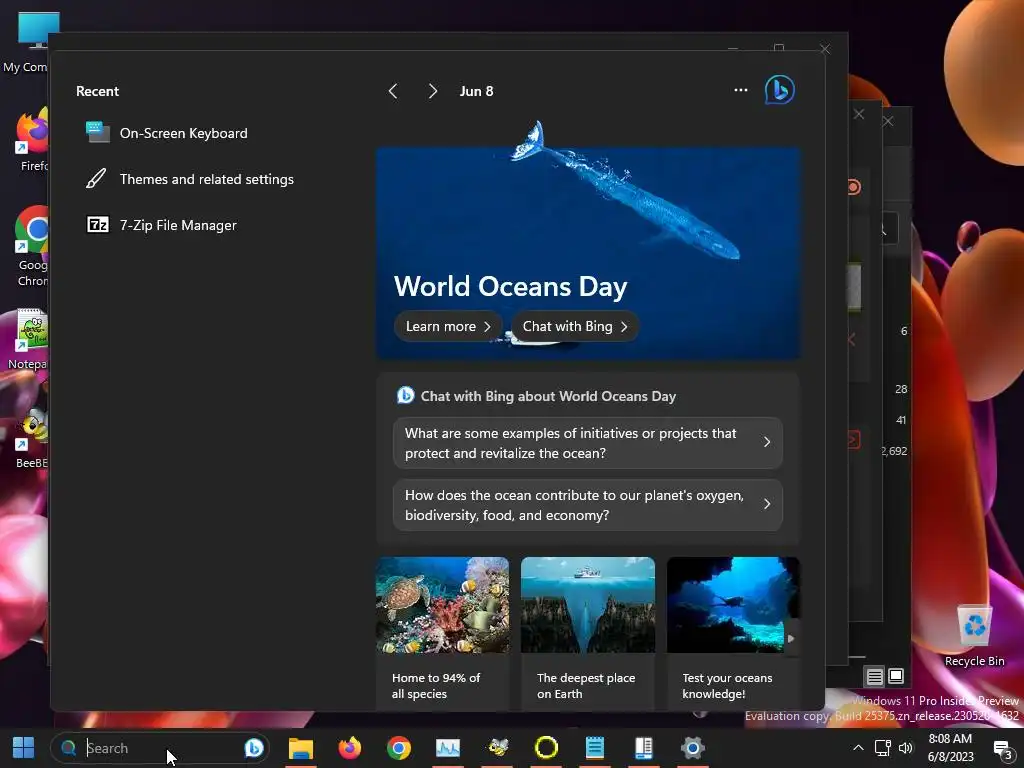Open the resource monitor graph taskbar icon
Screen dimensions: 1024x768
pyautogui.click(x=448, y=748)
